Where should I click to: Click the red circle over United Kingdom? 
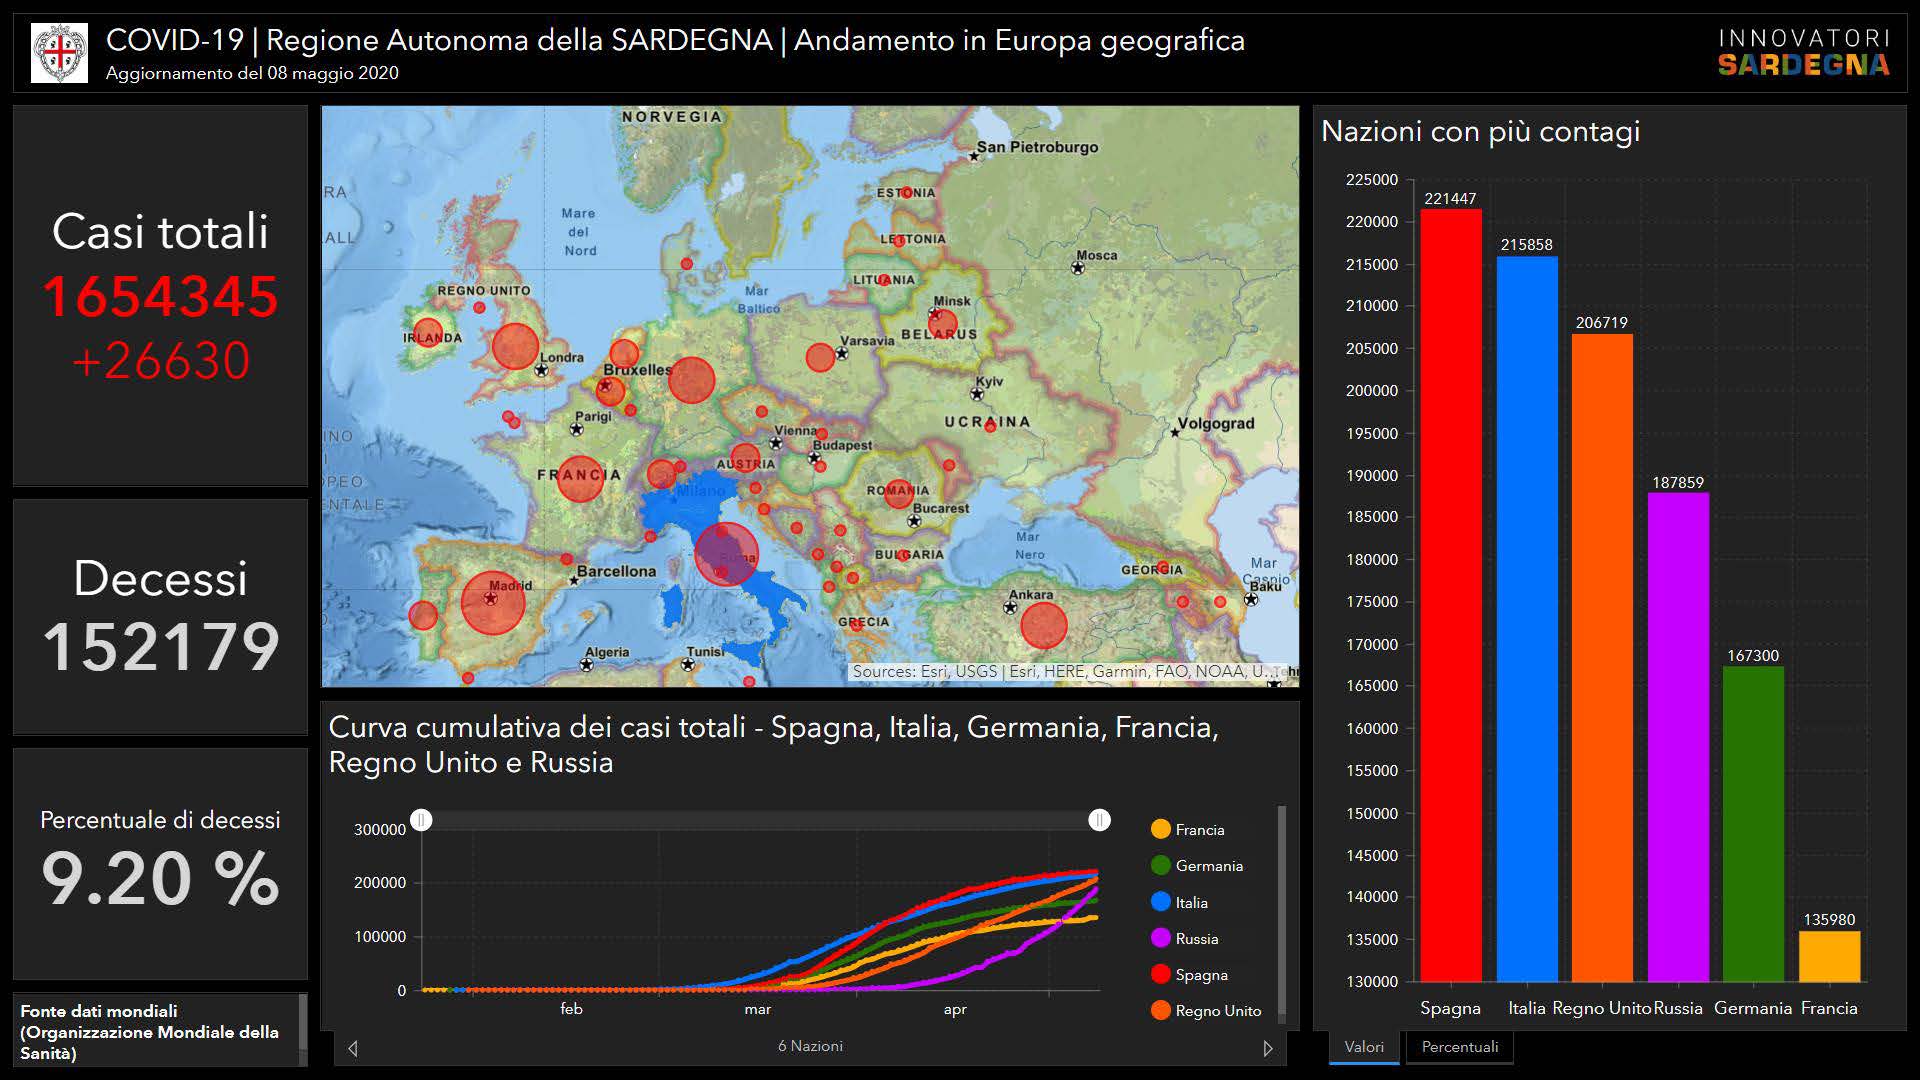point(515,346)
